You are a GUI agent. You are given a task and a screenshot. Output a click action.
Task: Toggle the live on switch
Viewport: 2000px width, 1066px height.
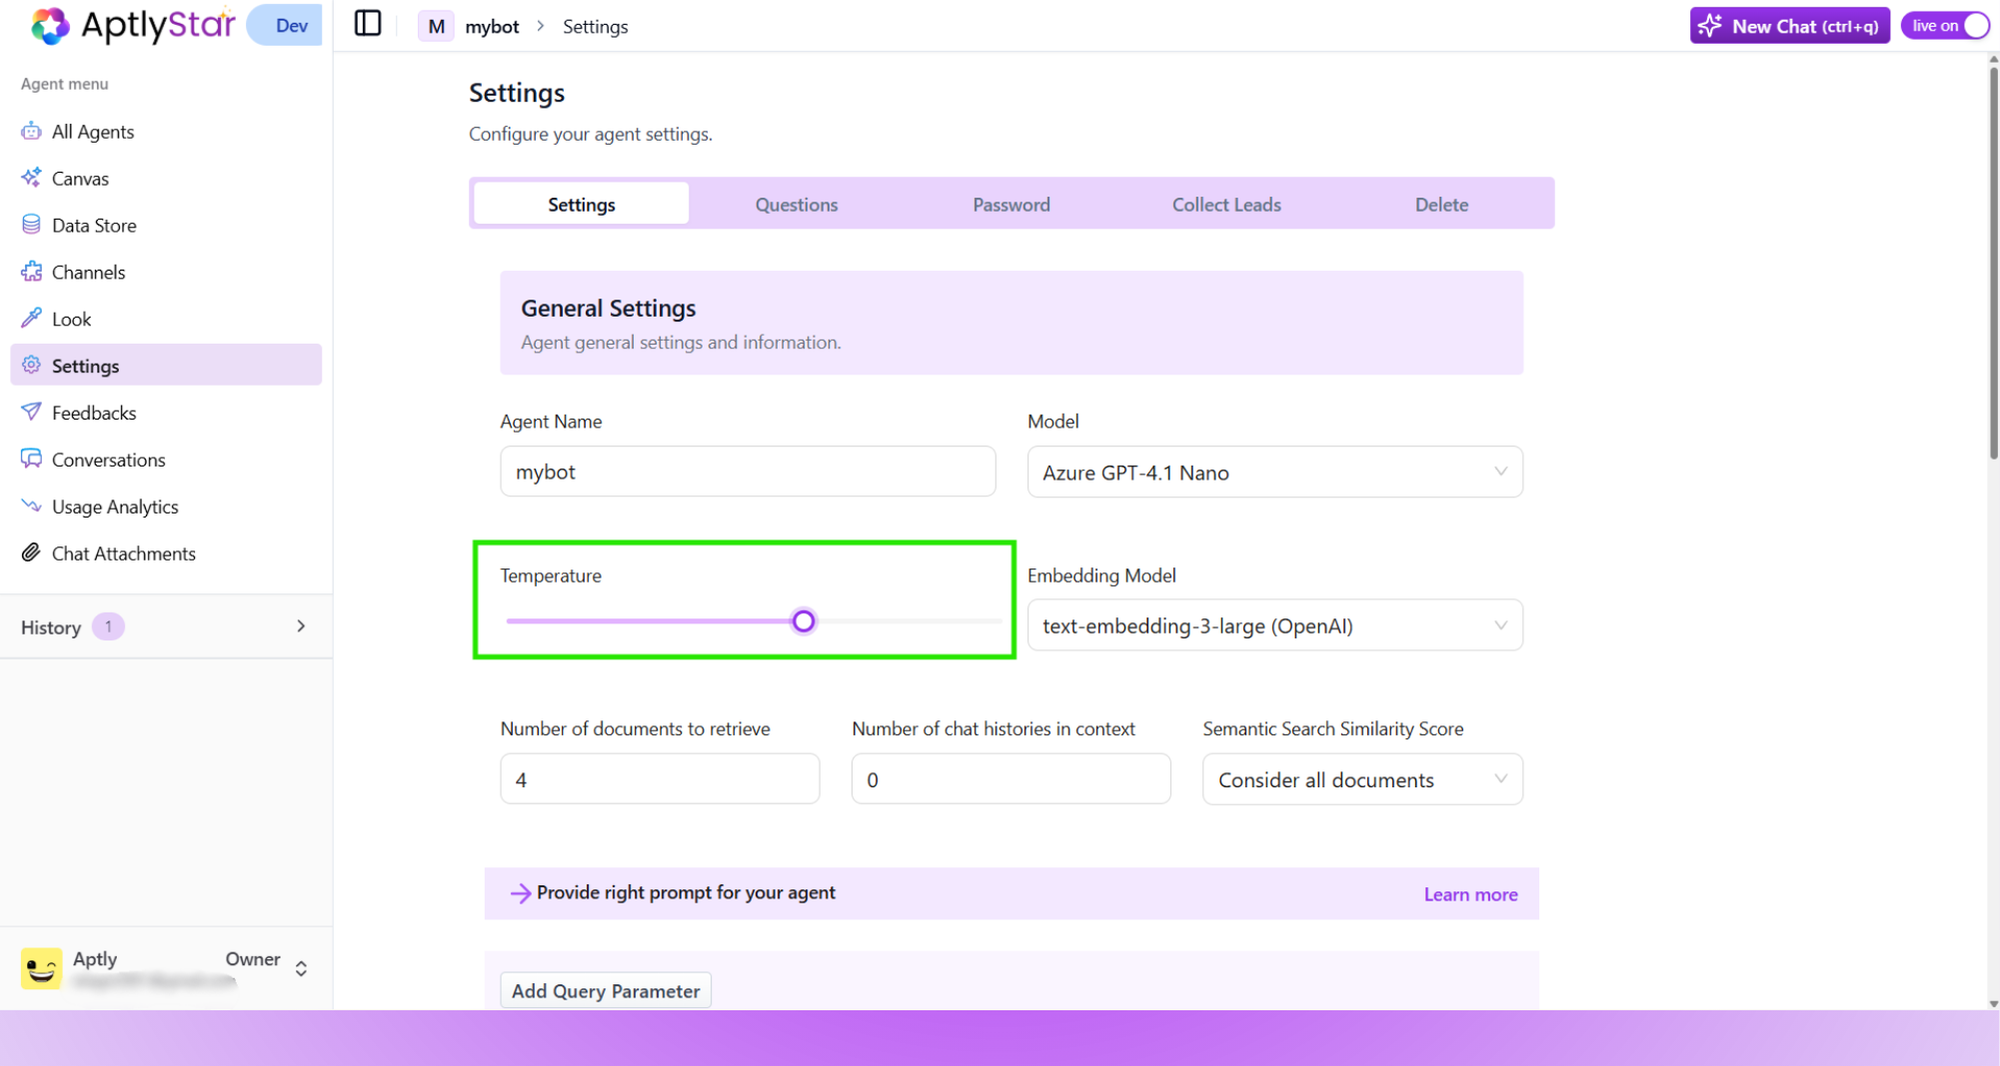tap(1946, 26)
